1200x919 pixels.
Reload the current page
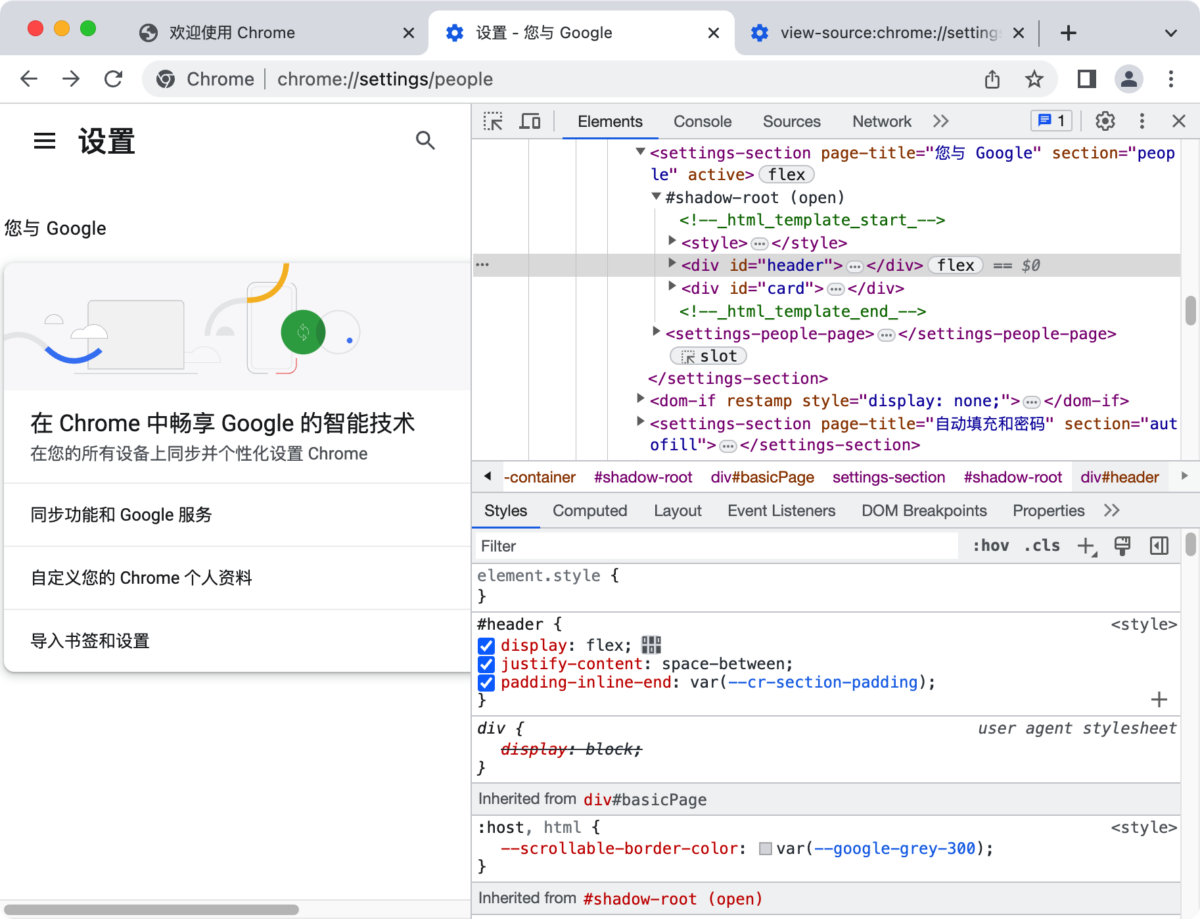click(114, 79)
